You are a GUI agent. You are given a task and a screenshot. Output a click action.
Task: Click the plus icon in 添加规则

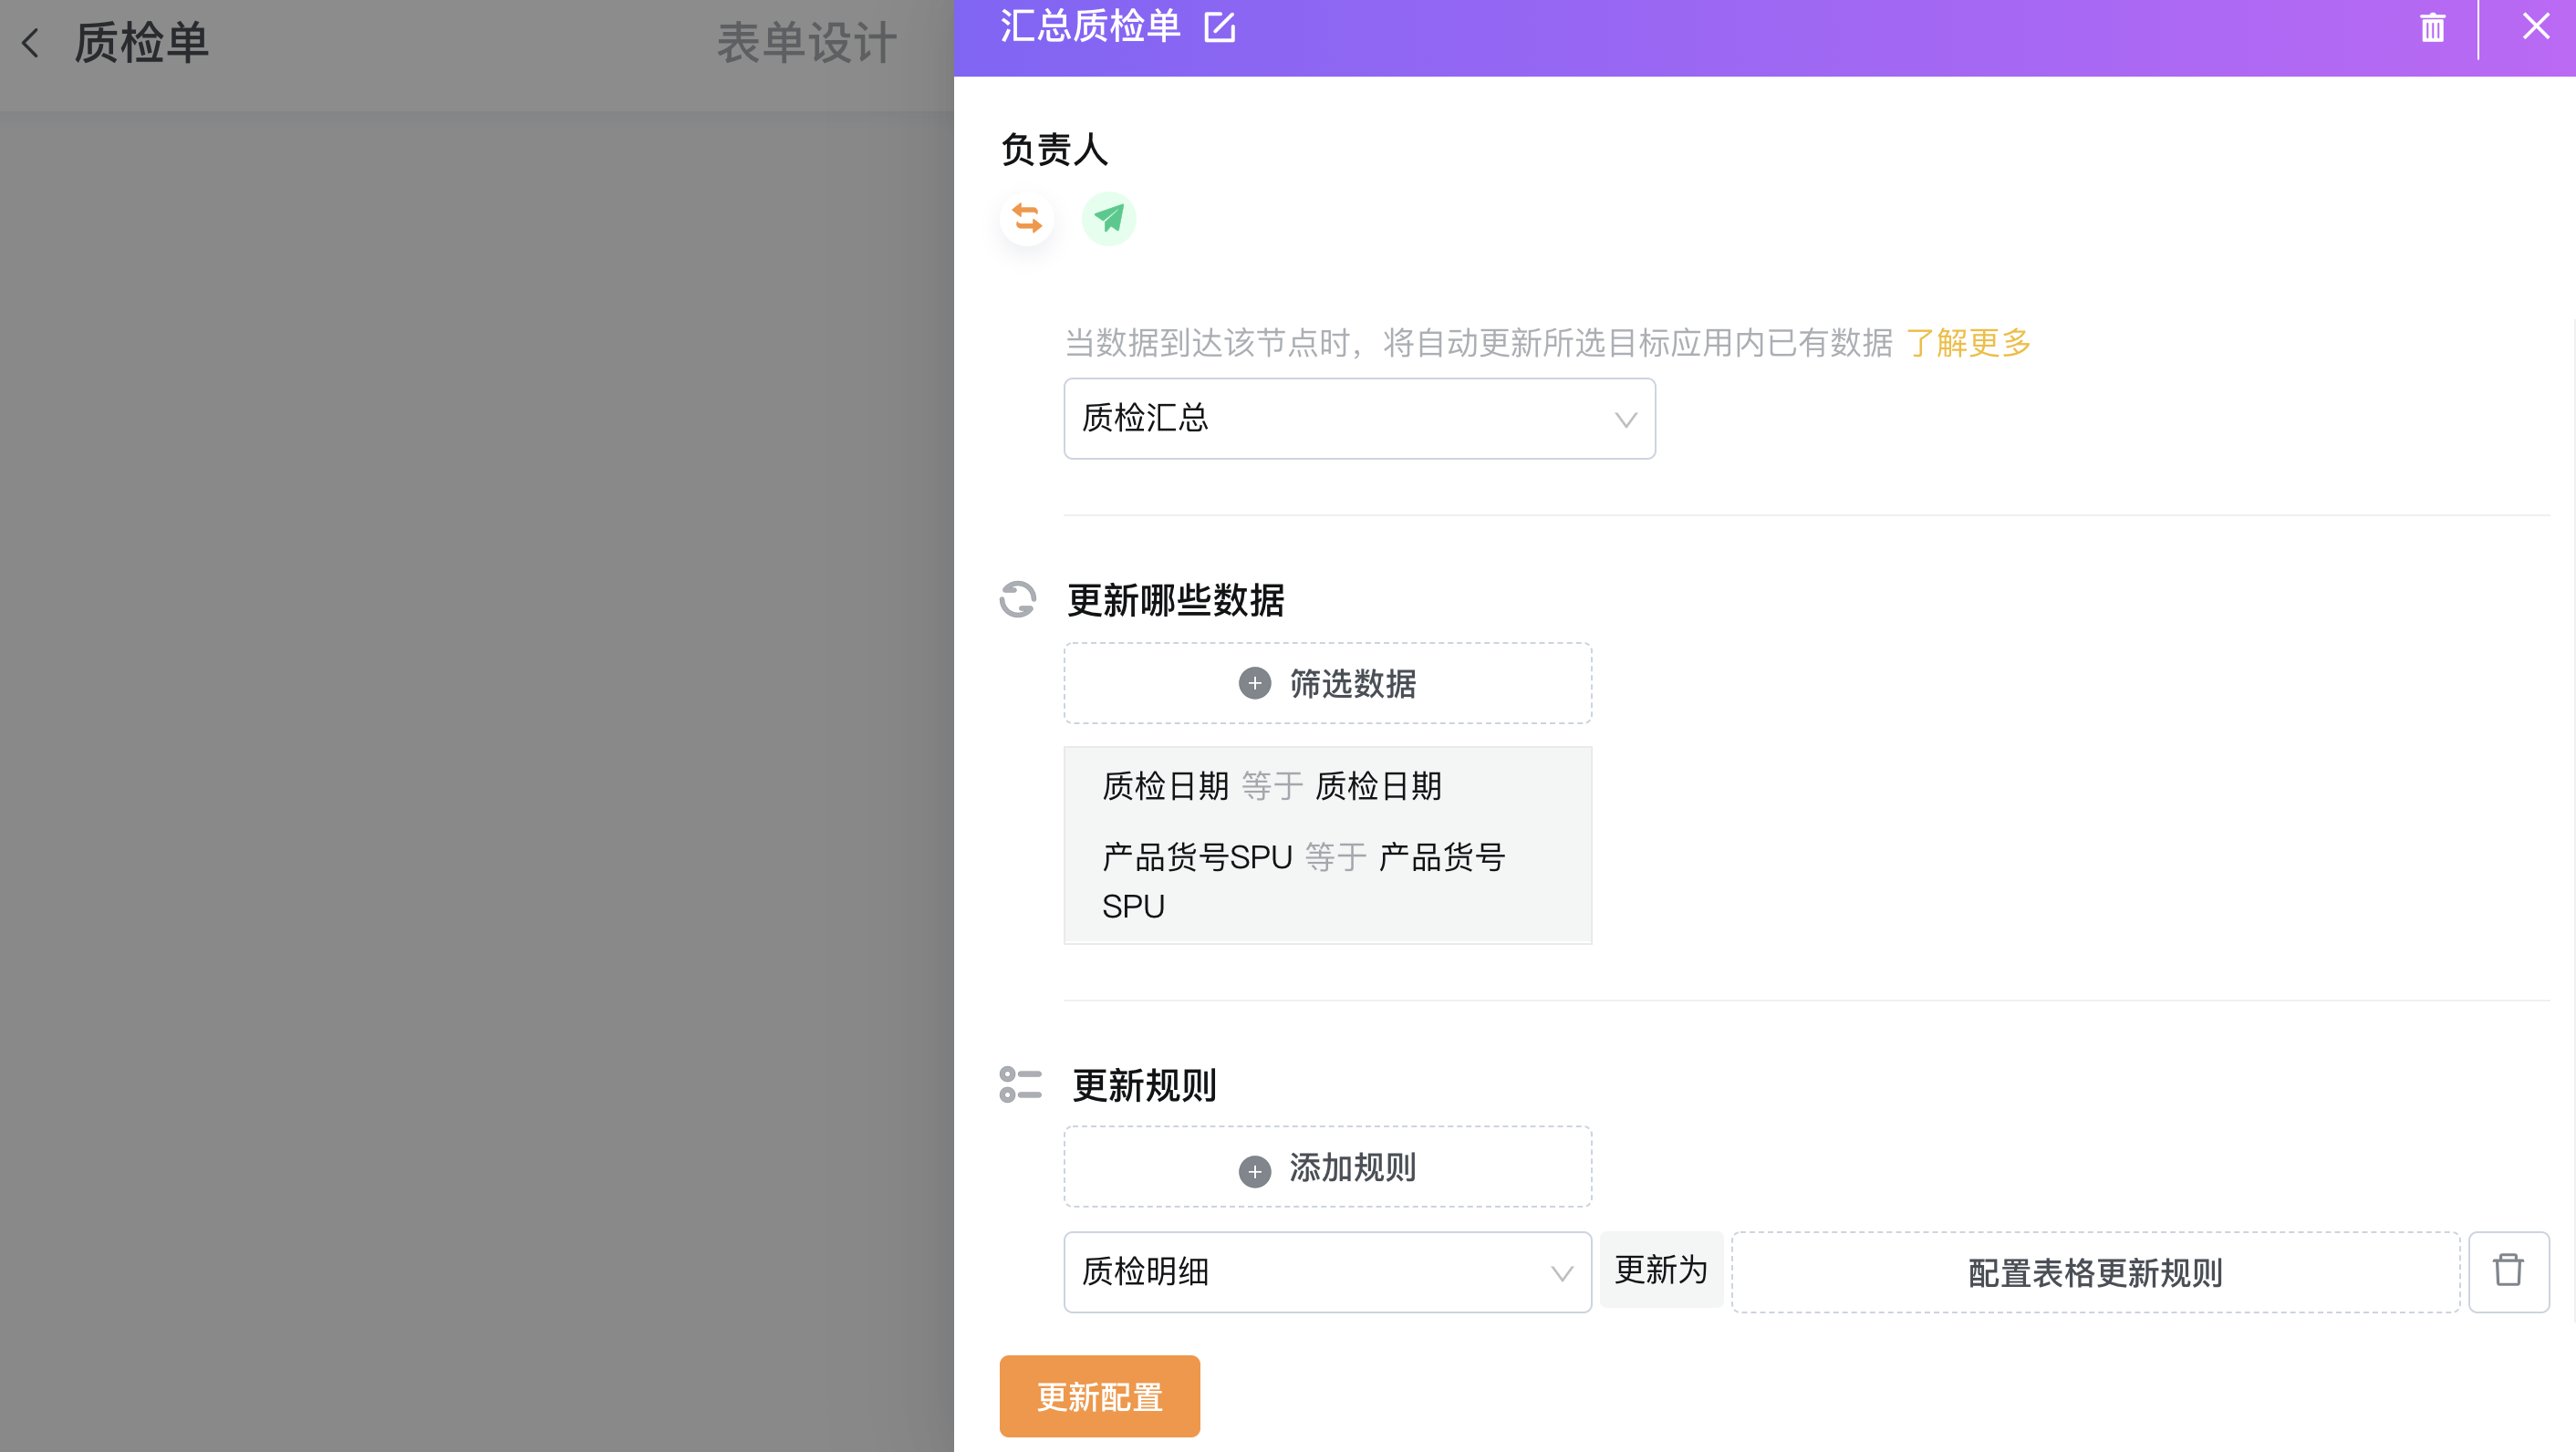click(x=1254, y=1171)
